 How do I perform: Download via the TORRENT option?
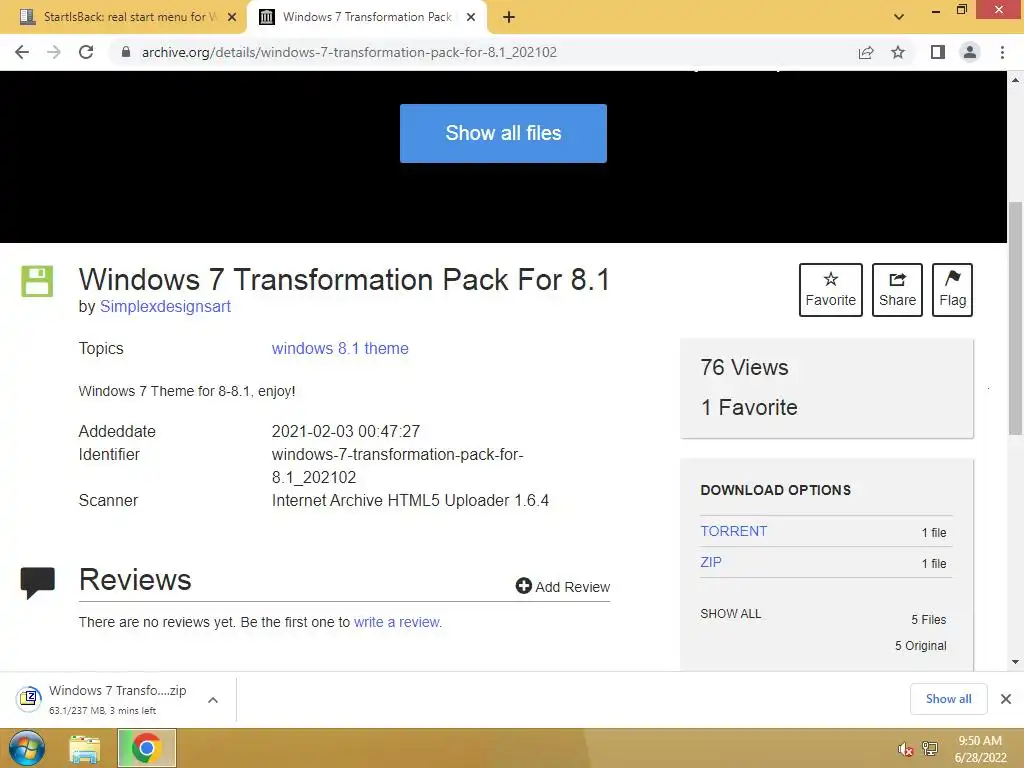tap(734, 532)
